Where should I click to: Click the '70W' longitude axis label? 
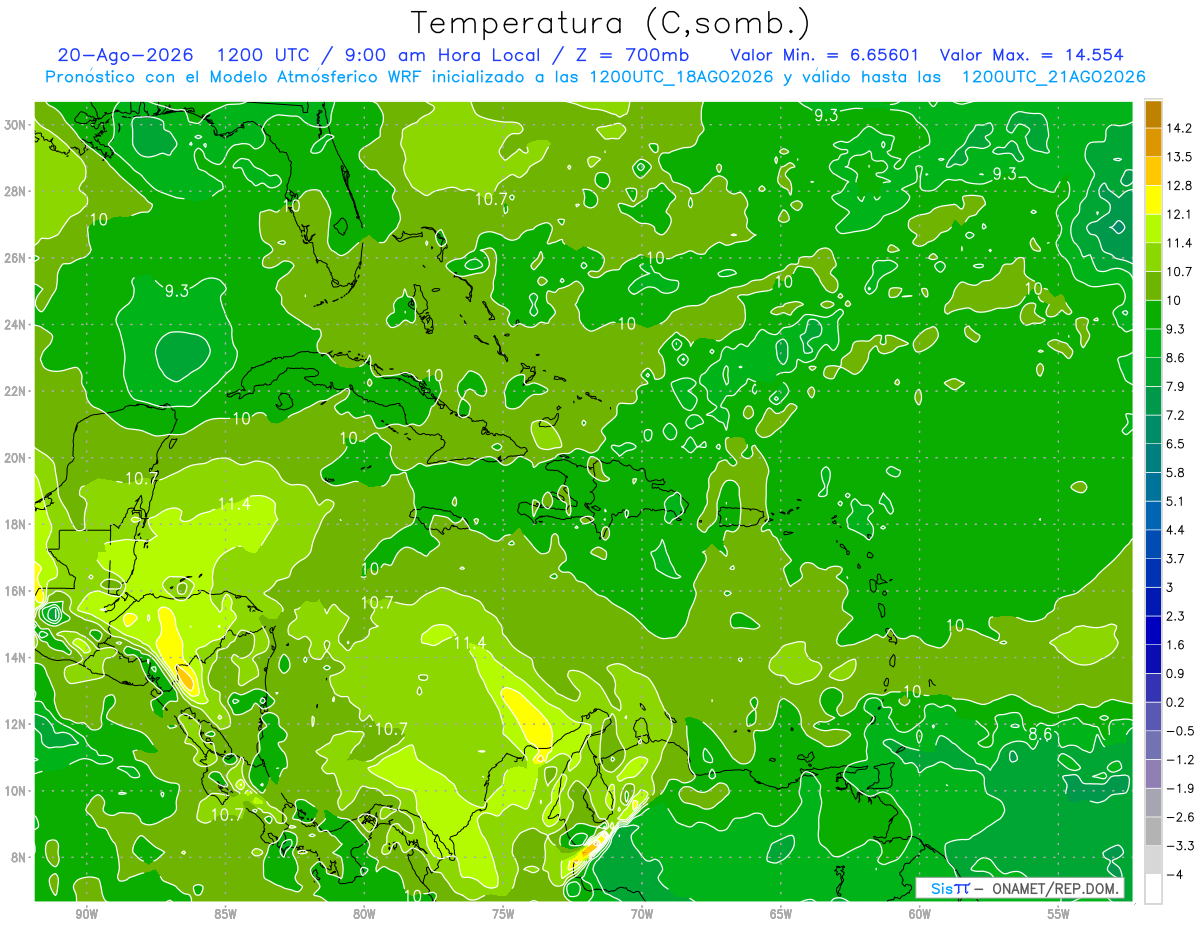pyautogui.click(x=642, y=914)
